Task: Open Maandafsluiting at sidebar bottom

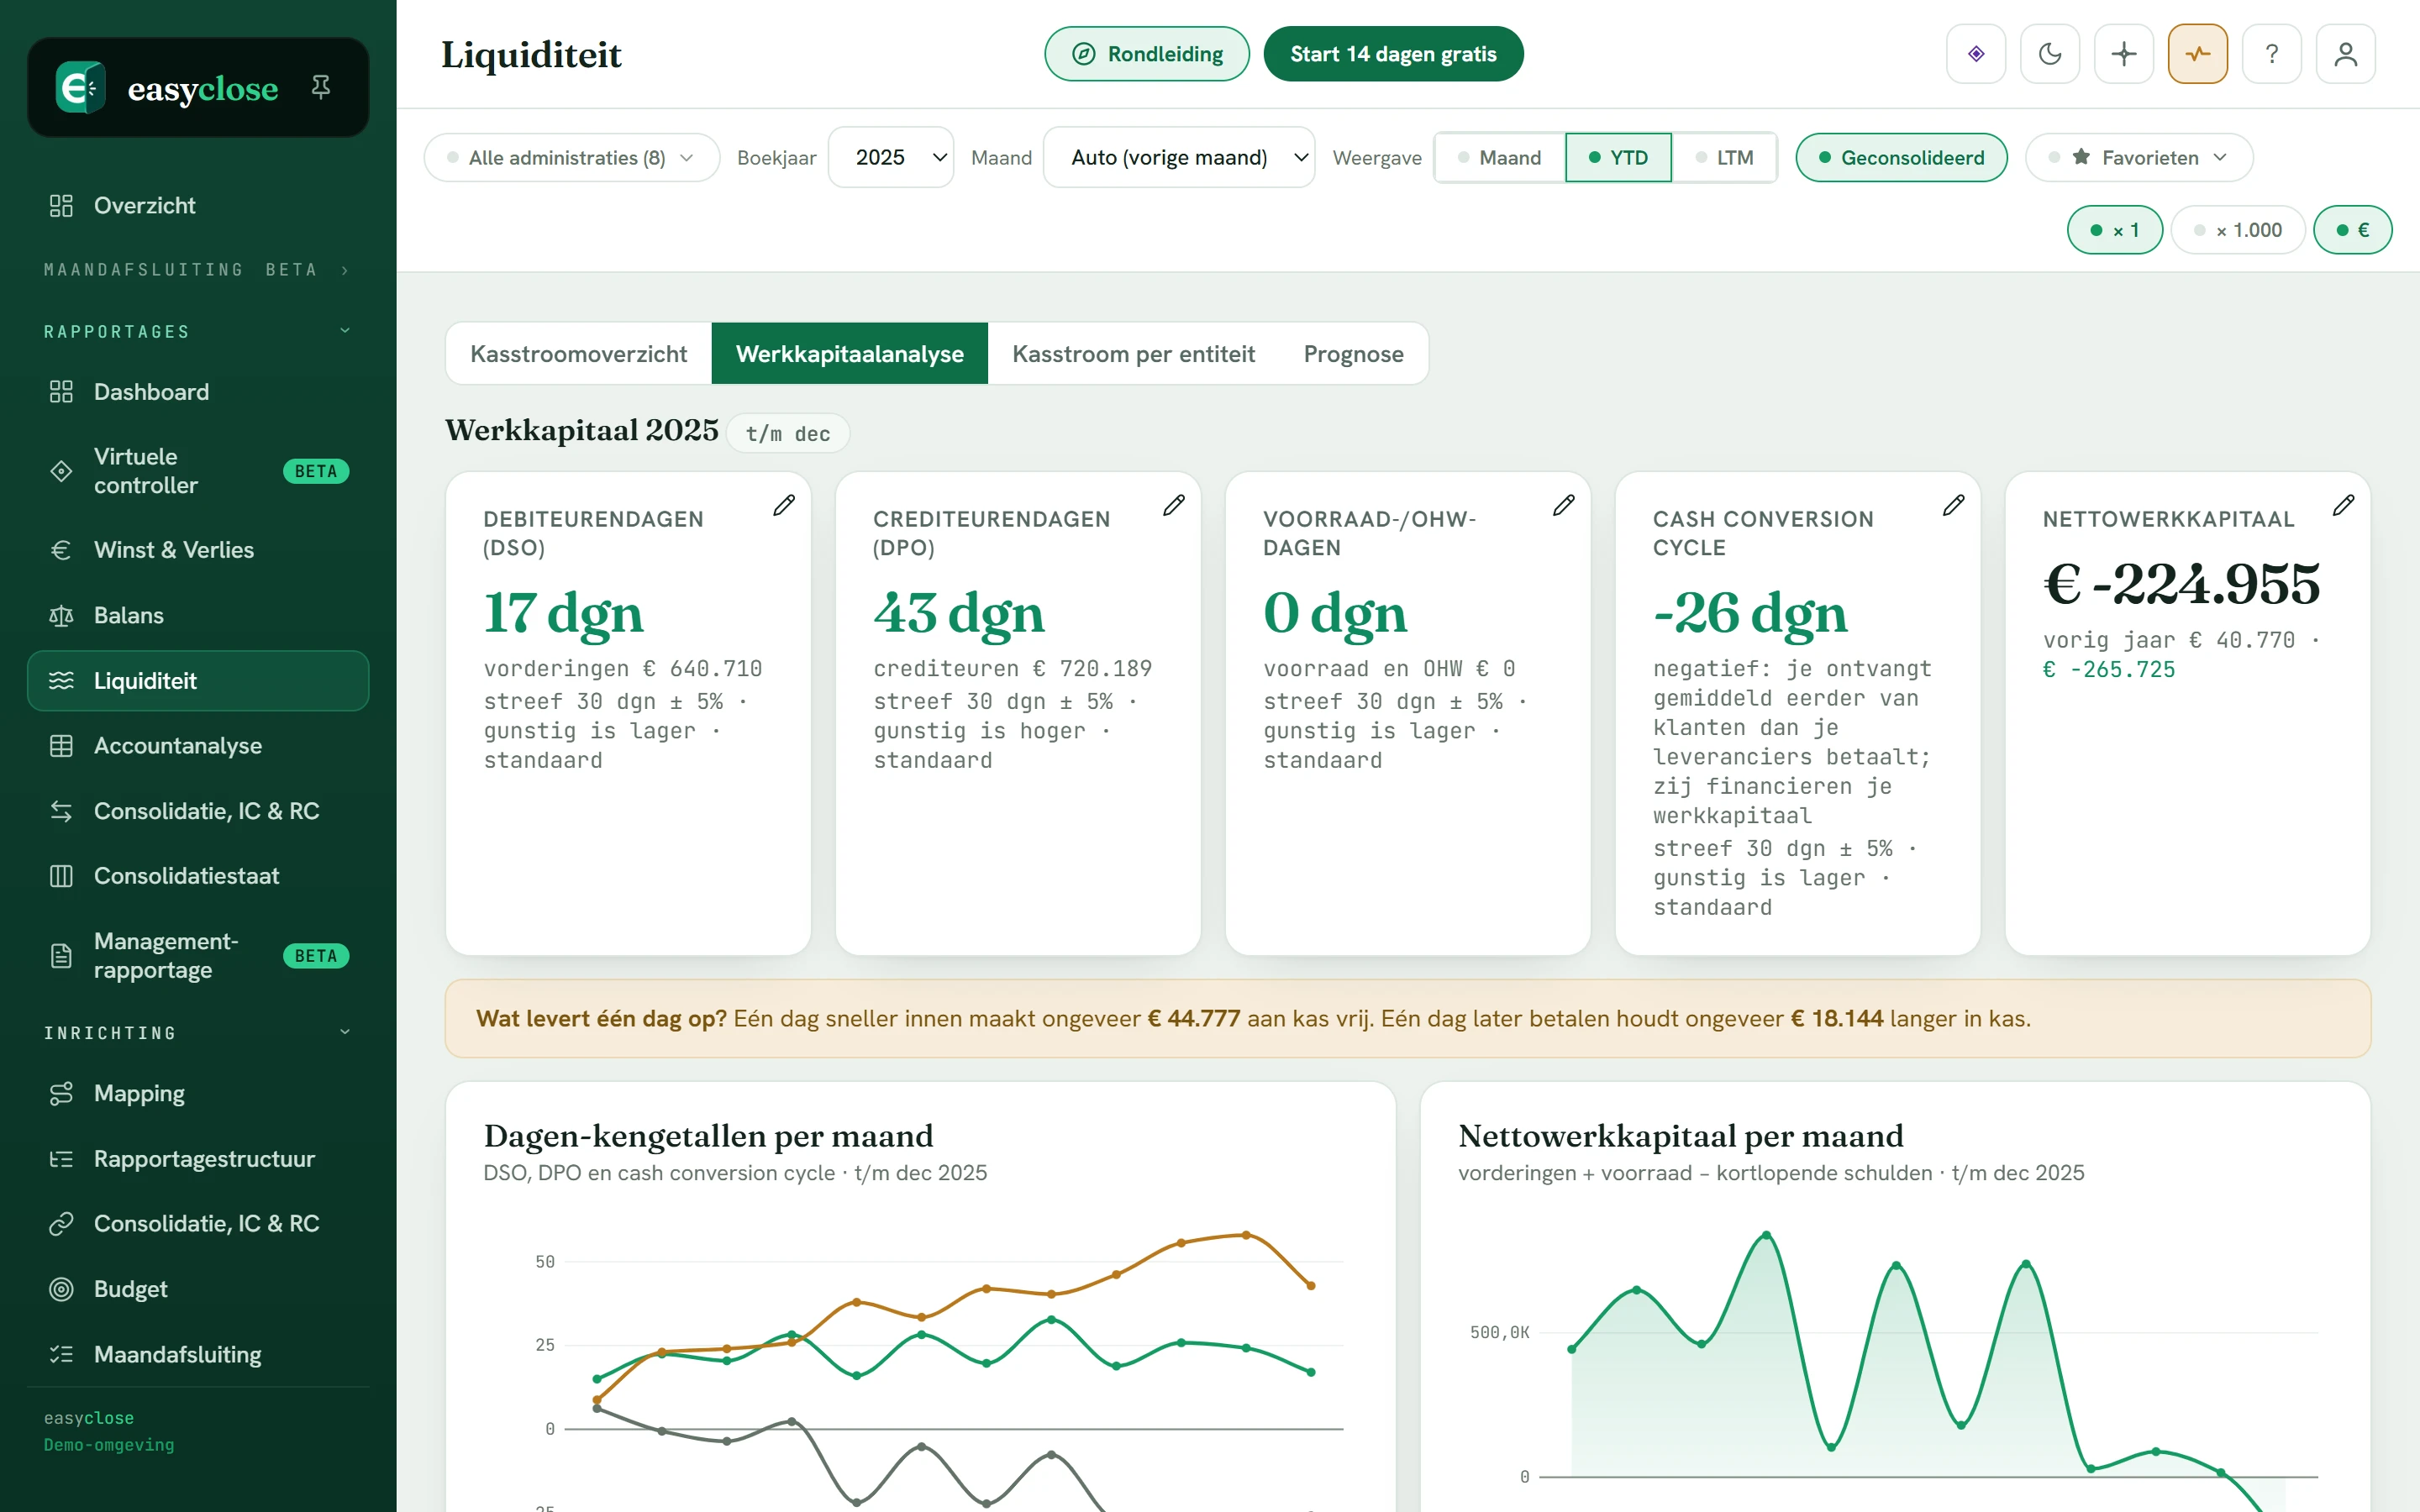Action: tap(198, 1355)
